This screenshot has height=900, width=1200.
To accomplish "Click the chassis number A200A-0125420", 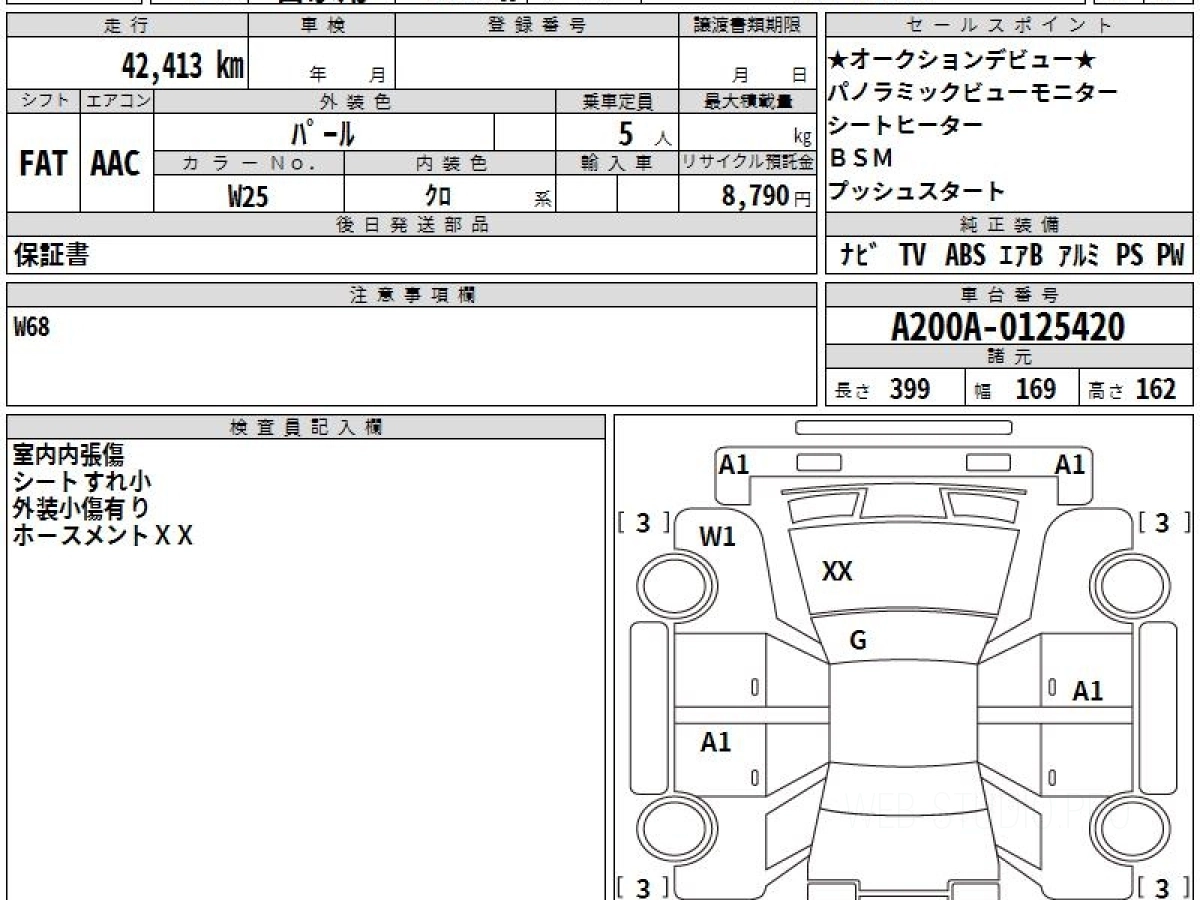I will click(1009, 326).
